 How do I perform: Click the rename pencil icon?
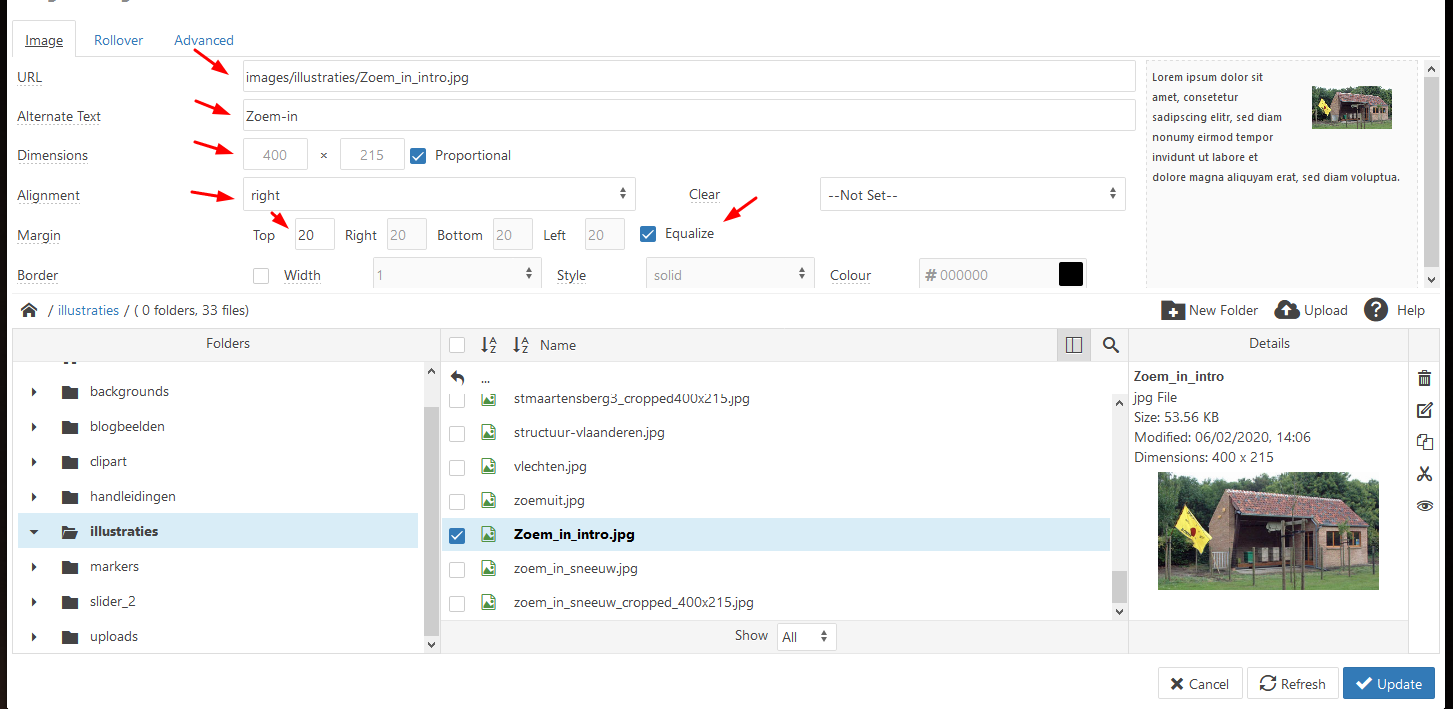(1425, 410)
